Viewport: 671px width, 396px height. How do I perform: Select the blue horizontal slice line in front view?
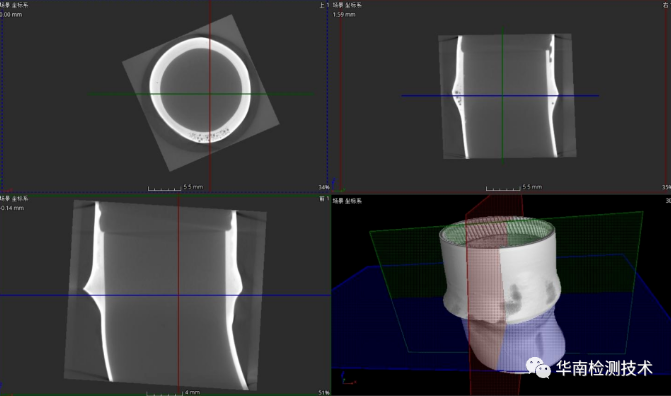165,295
